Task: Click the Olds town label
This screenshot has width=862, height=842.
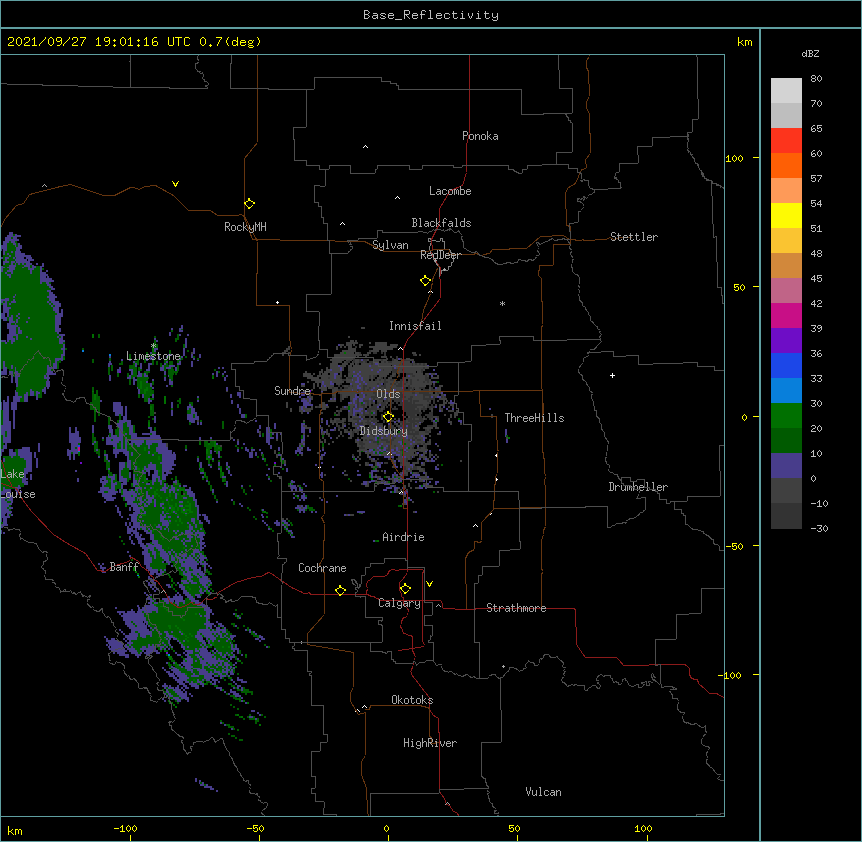Action: (388, 394)
